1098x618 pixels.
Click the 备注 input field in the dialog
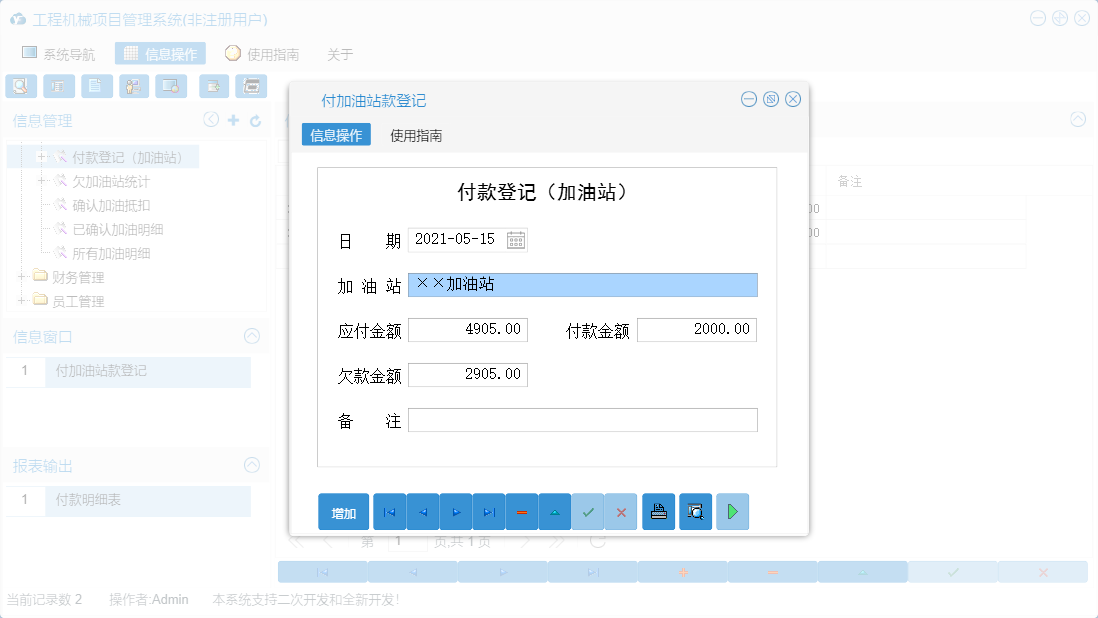[x=583, y=419]
